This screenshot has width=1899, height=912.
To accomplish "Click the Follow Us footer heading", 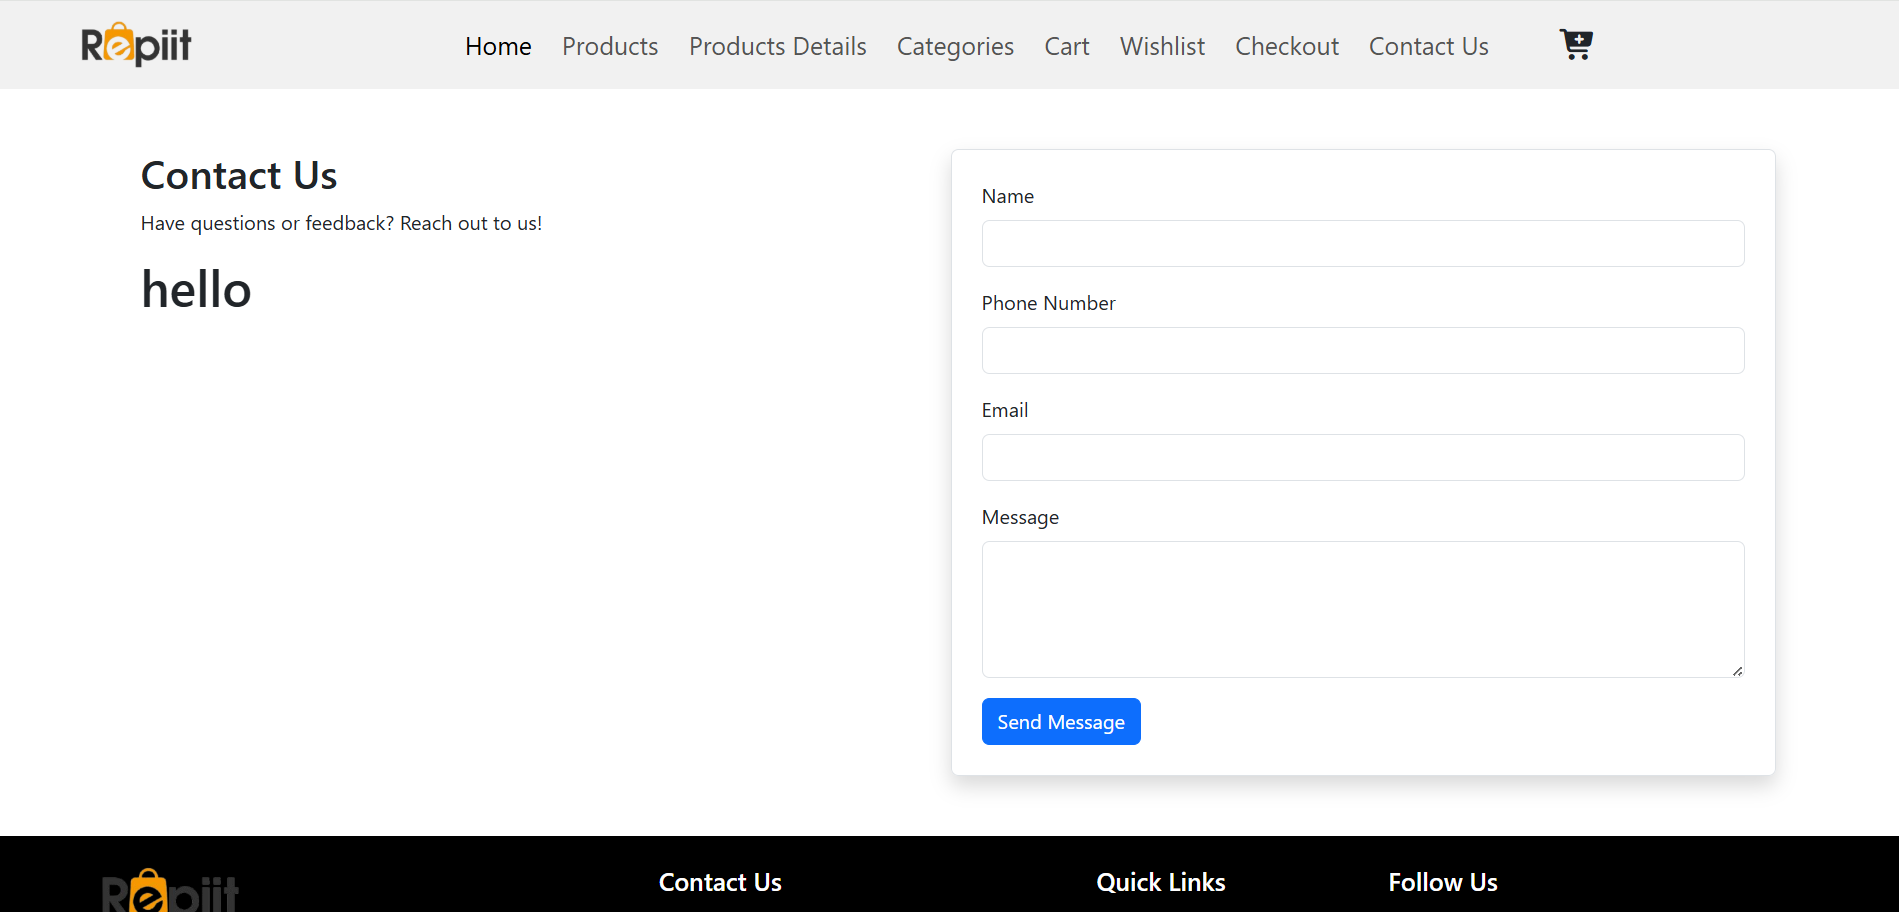I will click(1442, 882).
